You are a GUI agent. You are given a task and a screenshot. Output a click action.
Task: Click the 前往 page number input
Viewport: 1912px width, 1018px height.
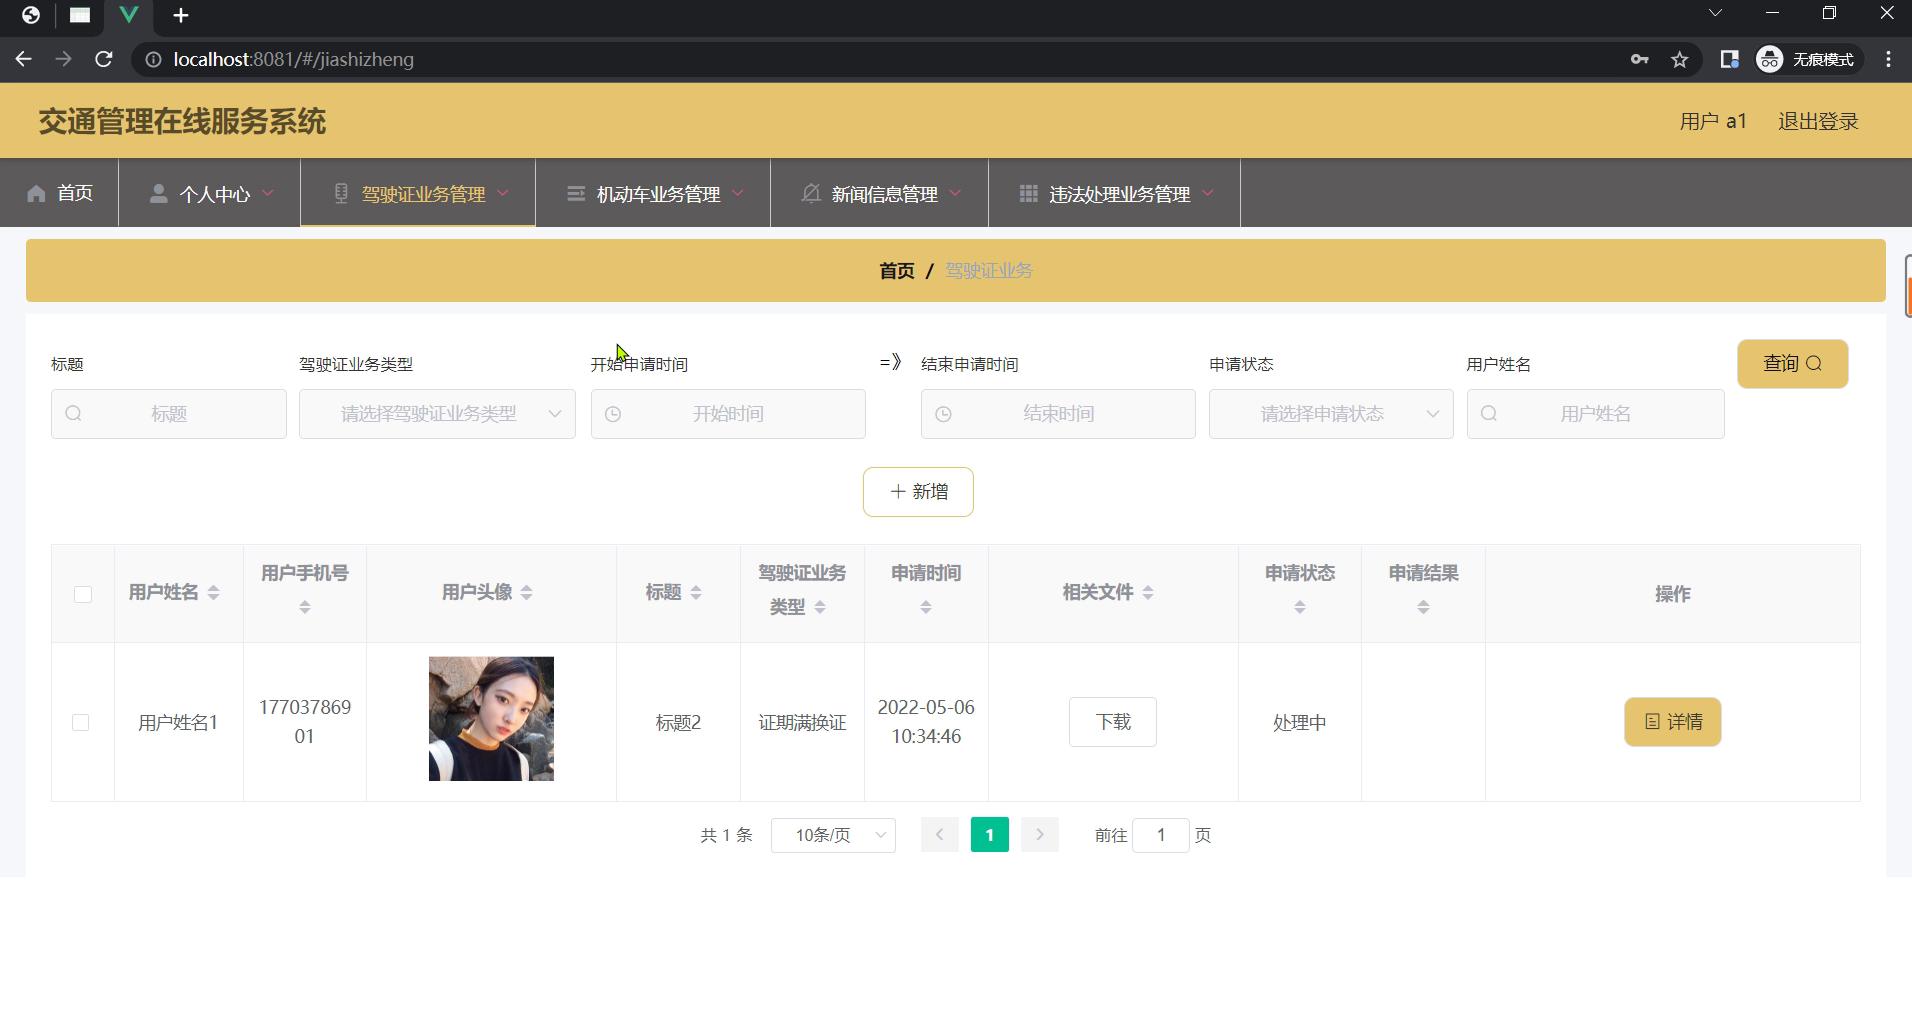[1160, 834]
